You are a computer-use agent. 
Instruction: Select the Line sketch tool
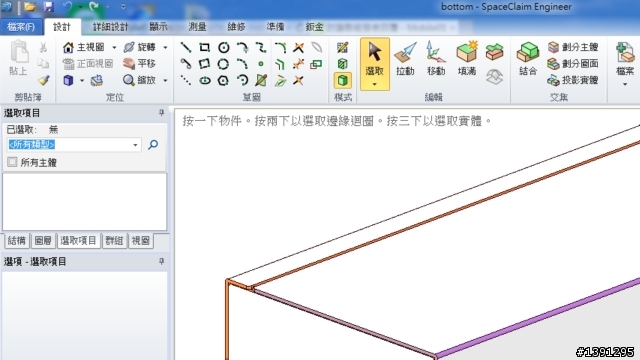(x=186, y=47)
